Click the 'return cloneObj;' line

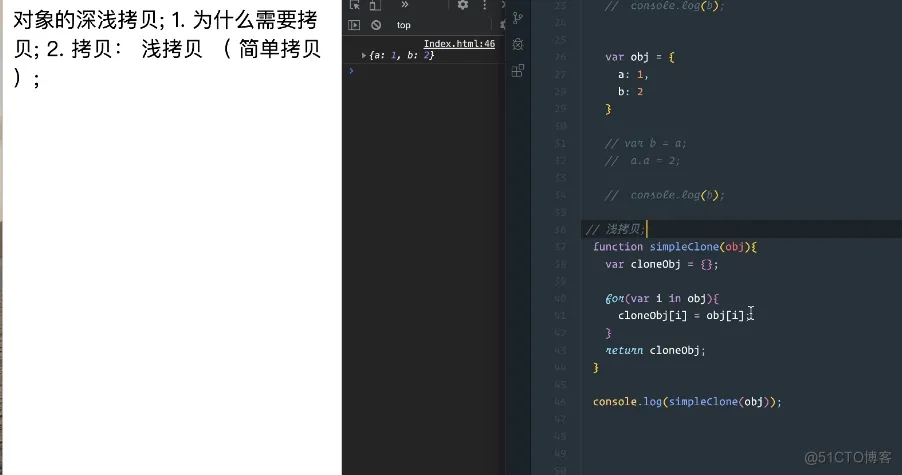655,350
